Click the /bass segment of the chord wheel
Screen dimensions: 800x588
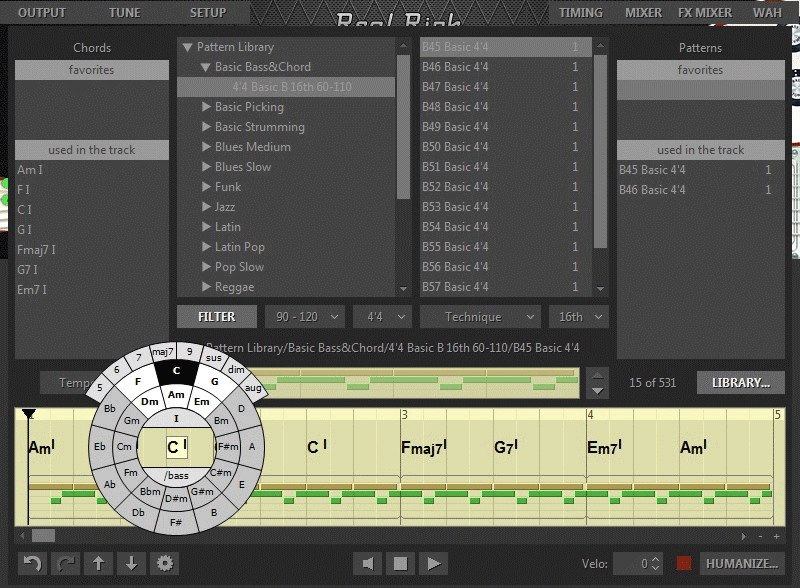(177, 476)
